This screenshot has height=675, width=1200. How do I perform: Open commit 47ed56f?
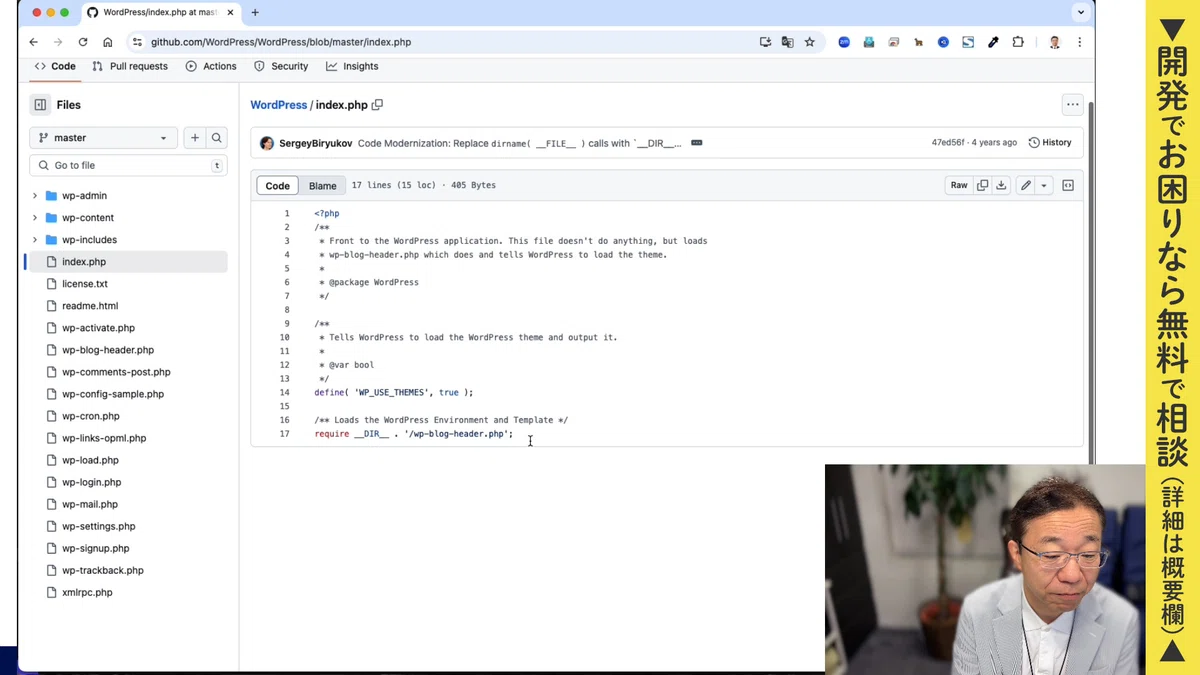948,143
